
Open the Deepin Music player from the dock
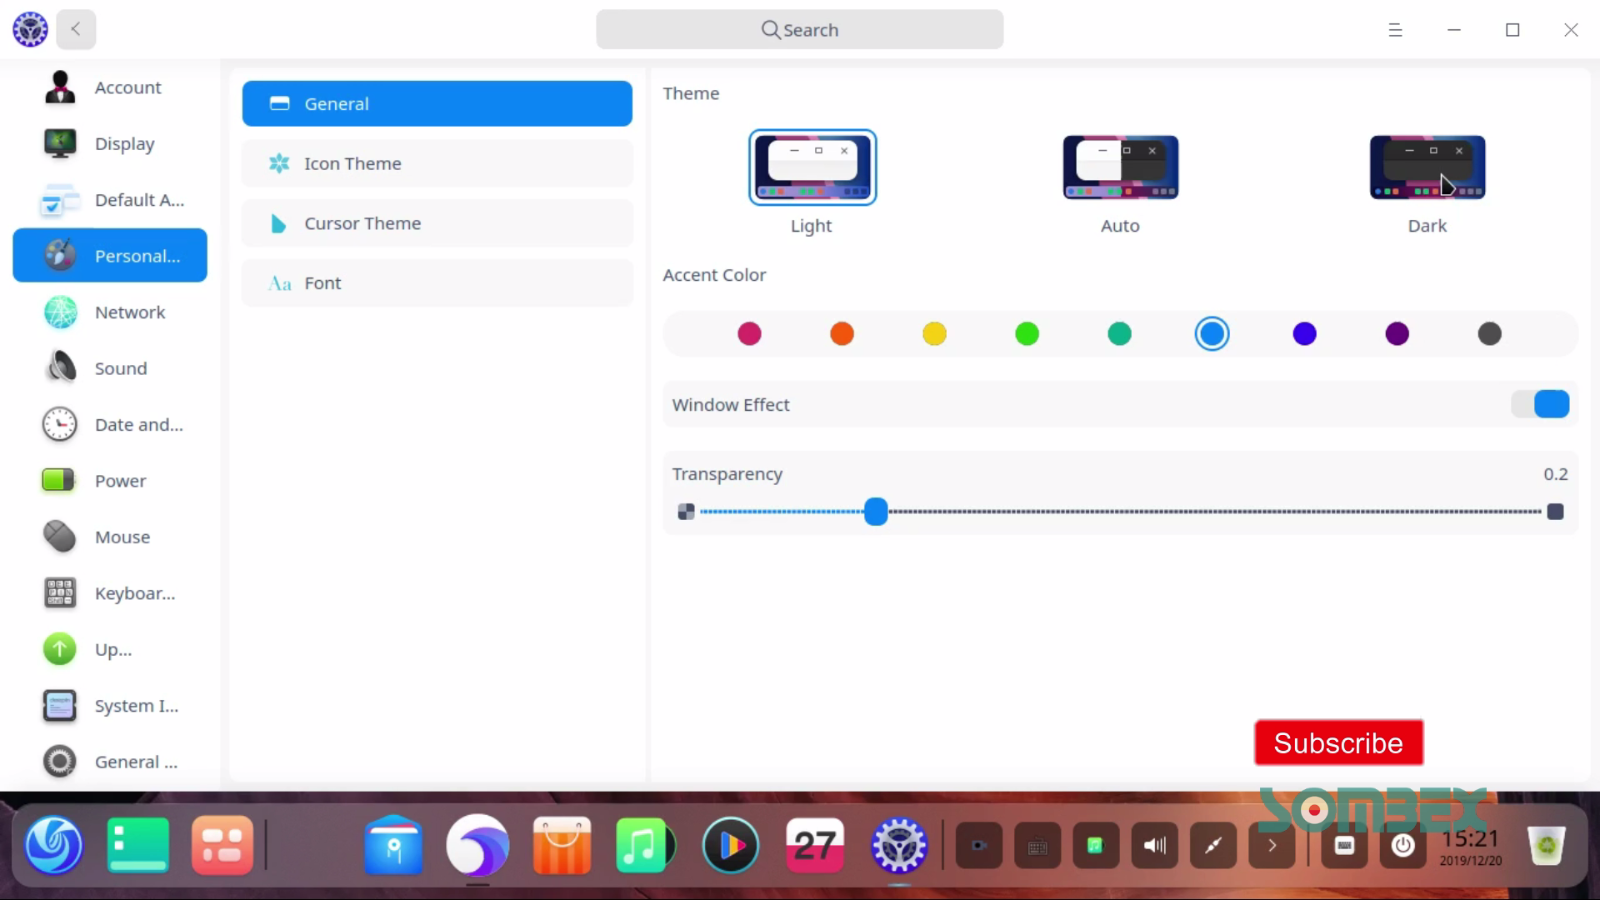pos(645,845)
